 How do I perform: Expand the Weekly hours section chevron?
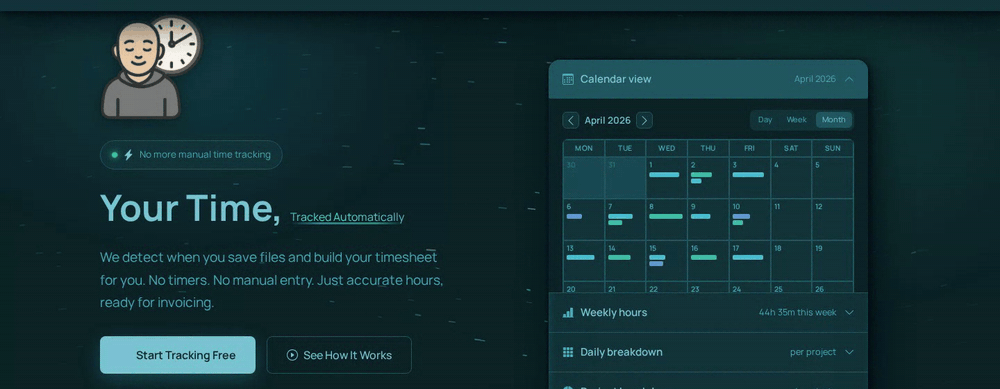pos(849,312)
